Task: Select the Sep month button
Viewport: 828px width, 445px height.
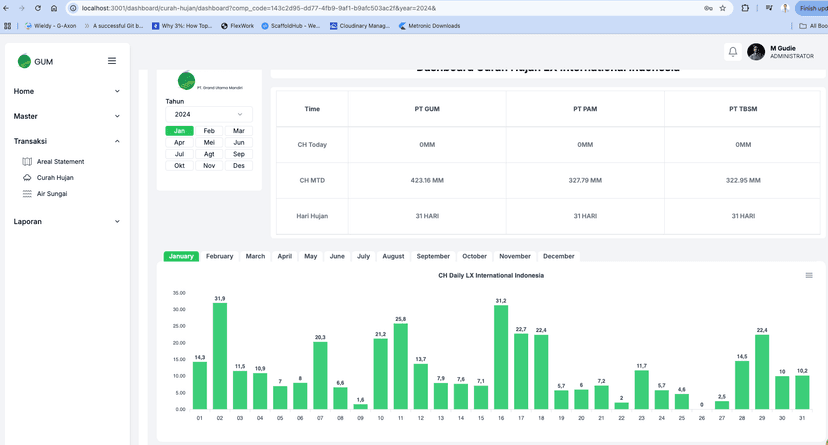Action: [x=239, y=154]
